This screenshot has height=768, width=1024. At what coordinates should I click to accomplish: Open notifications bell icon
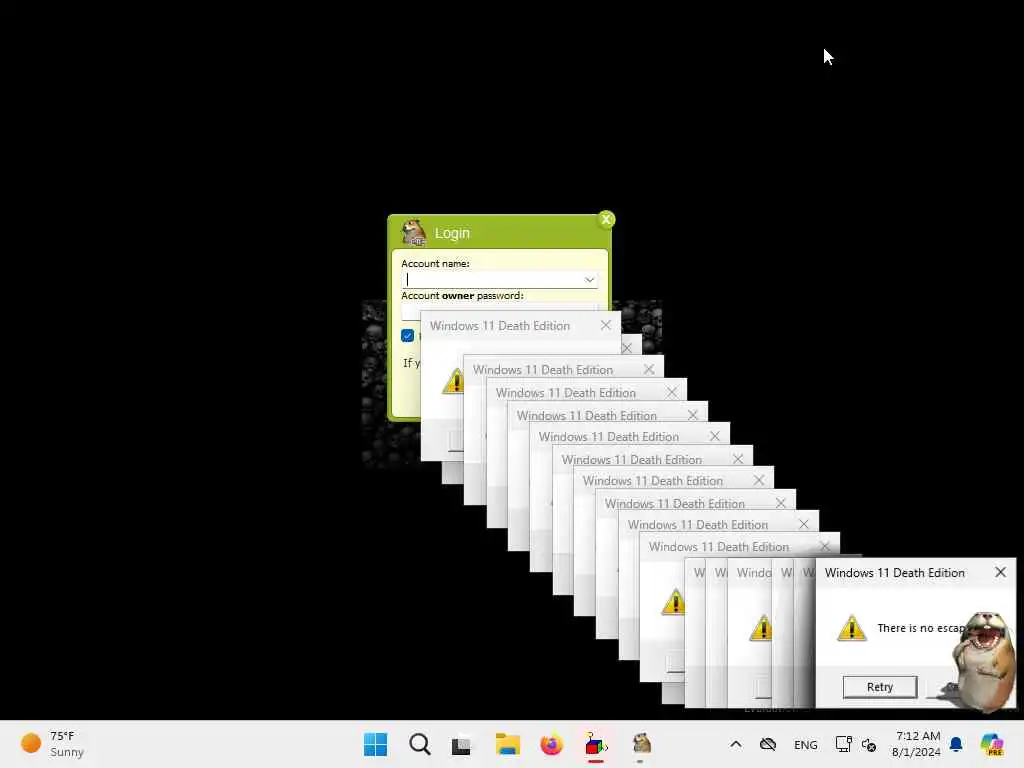956,744
